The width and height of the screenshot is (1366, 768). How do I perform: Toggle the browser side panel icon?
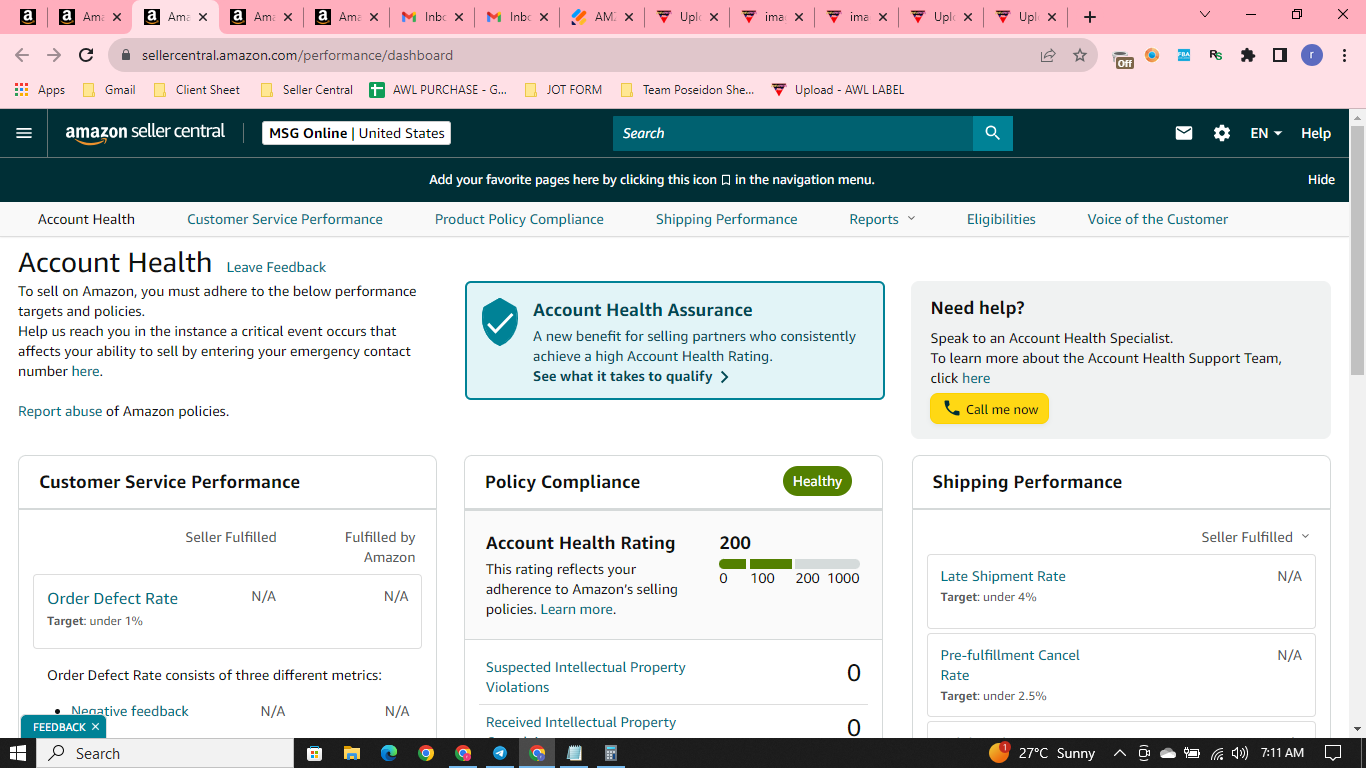pos(1280,55)
